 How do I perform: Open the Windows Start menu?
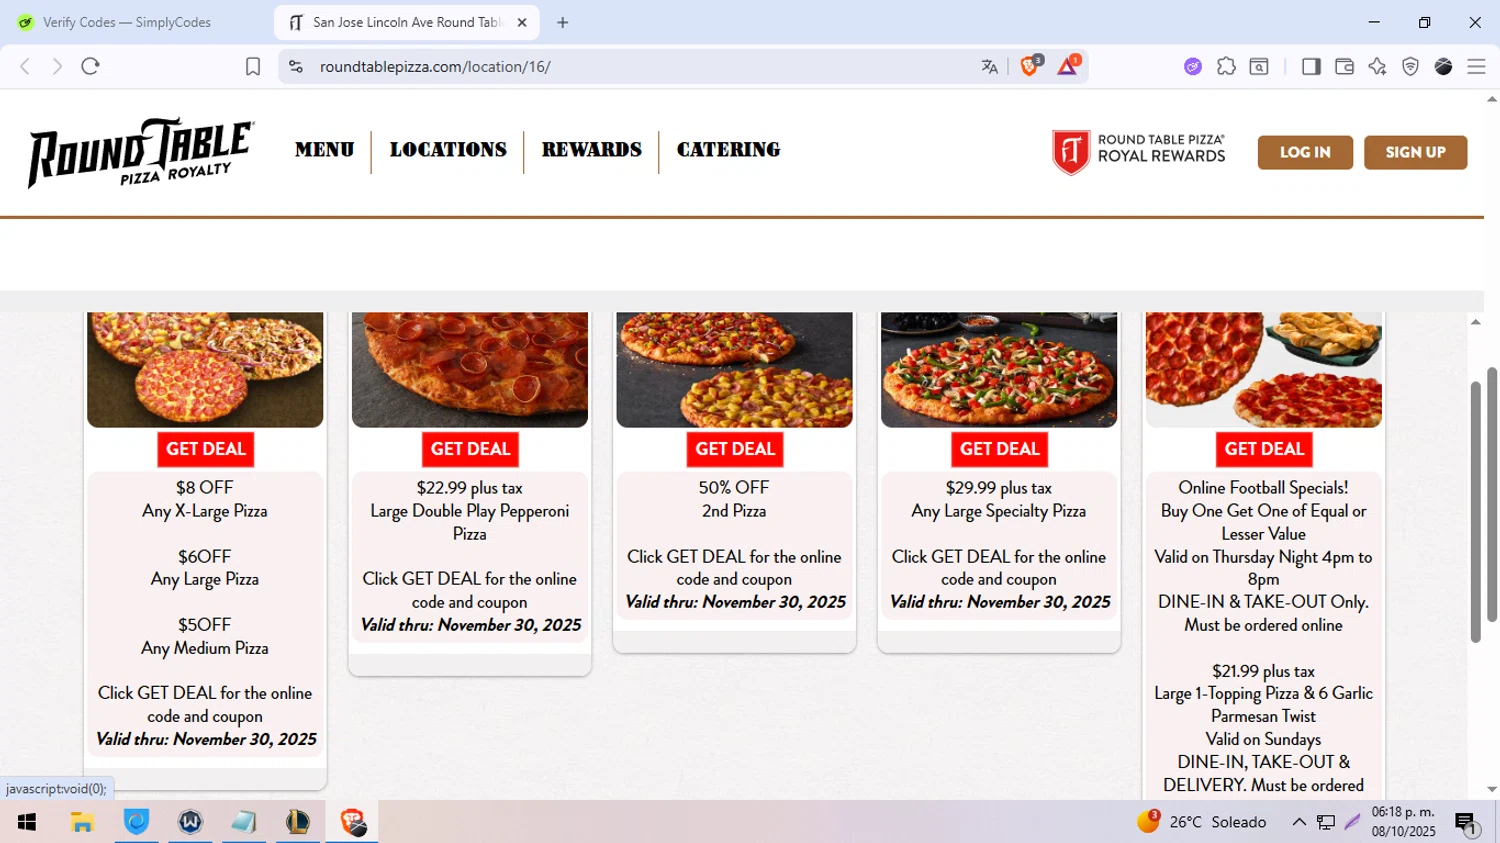pos(27,822)
